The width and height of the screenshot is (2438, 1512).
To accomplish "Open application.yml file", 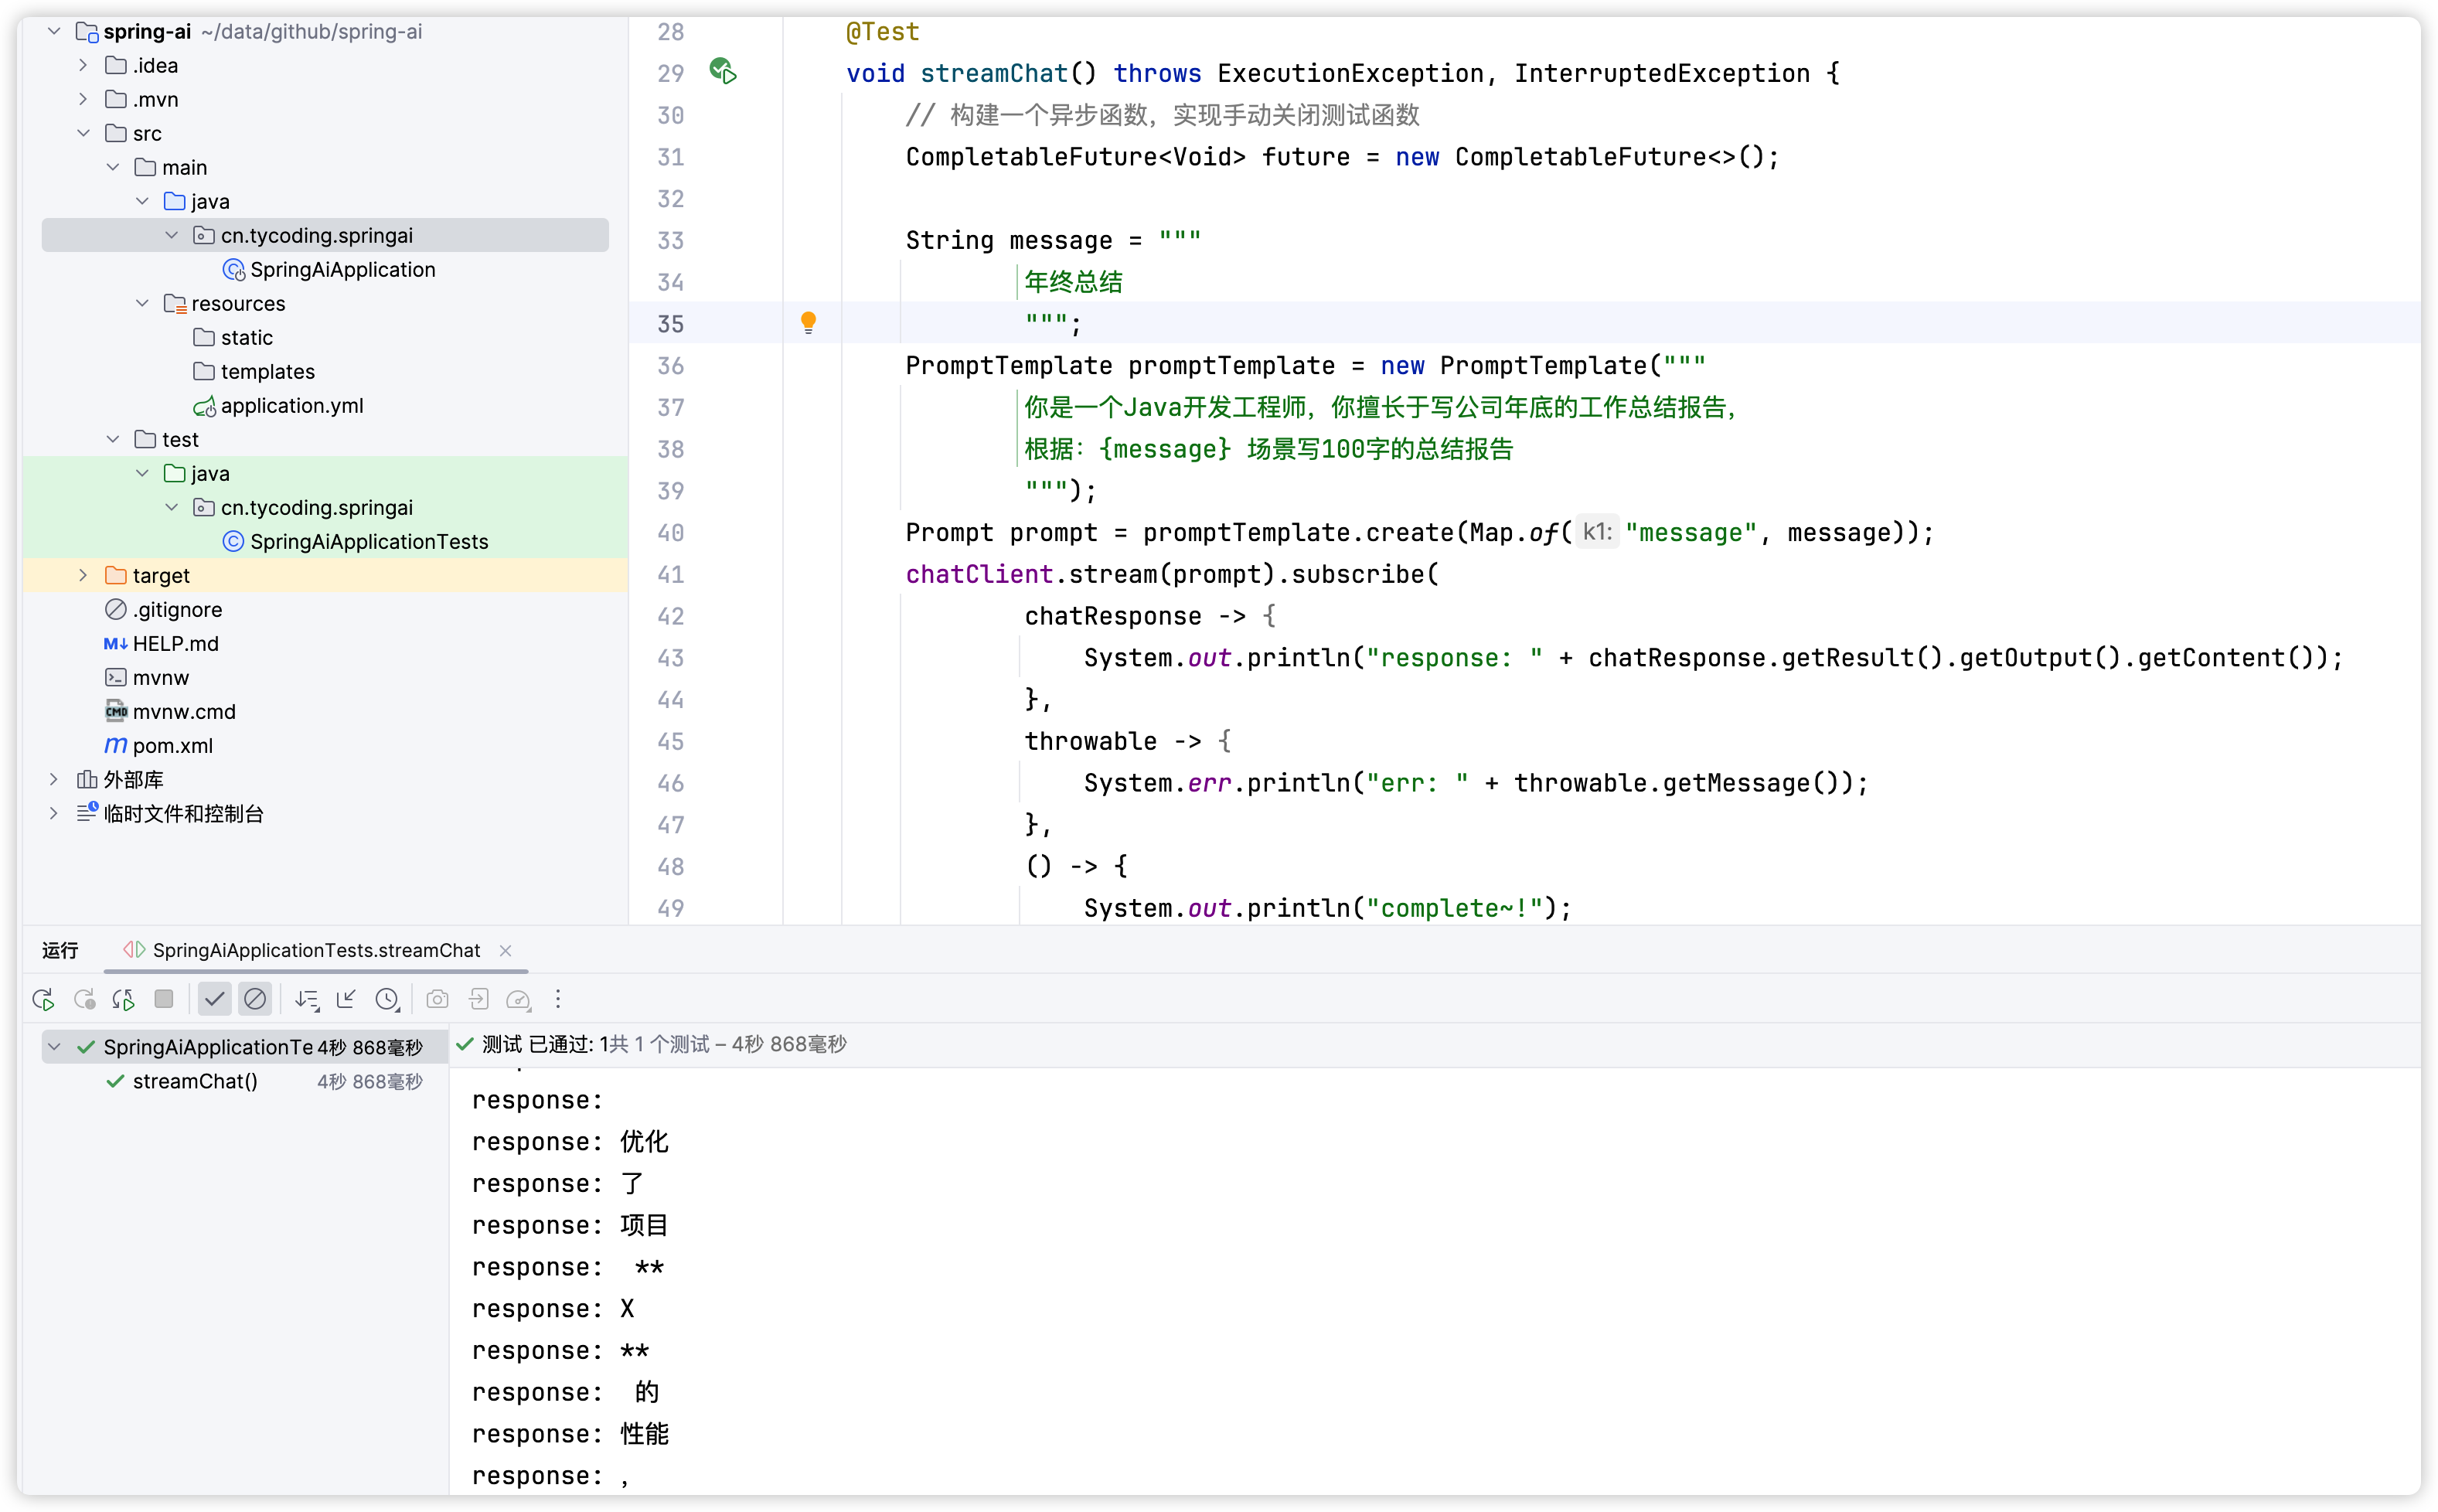I will point(291,406).
